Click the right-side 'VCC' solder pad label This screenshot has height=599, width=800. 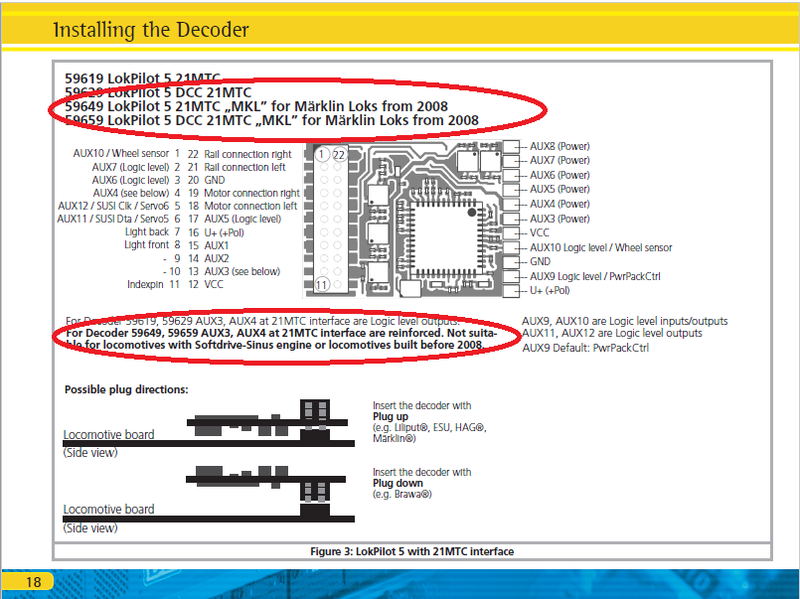tap(539, 233)
